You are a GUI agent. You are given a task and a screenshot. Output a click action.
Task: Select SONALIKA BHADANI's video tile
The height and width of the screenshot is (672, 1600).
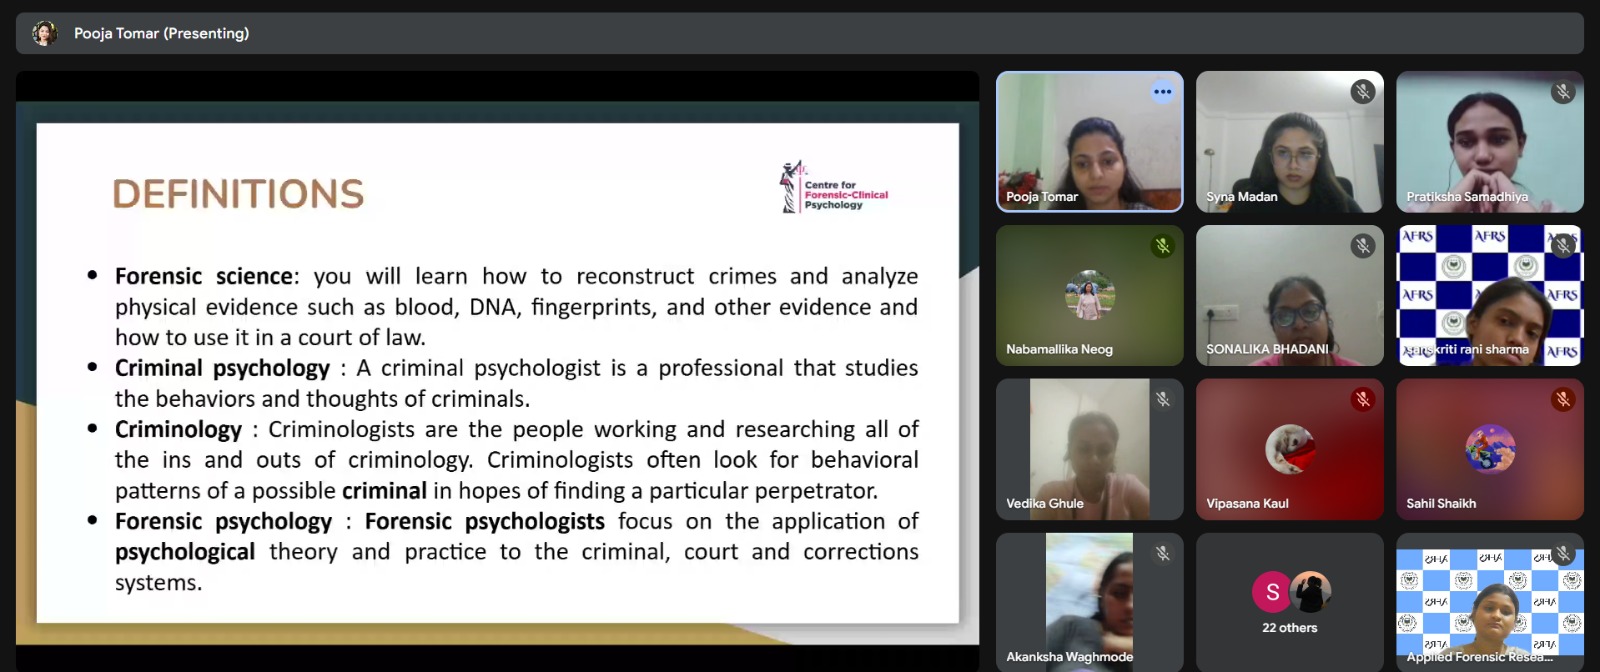(x=1290, y=295)
